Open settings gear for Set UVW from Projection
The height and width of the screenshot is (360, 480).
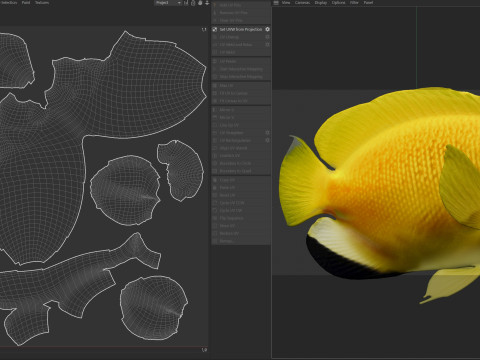267,29
